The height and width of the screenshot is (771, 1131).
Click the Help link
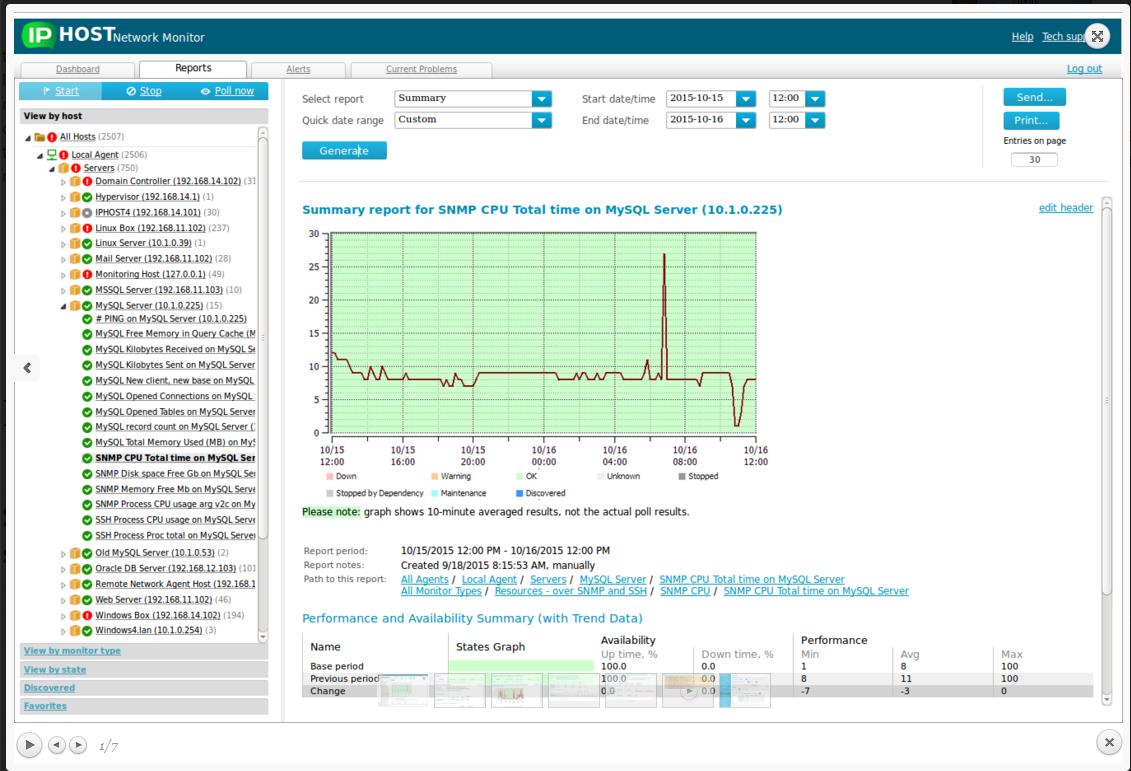coord(1022,37)
